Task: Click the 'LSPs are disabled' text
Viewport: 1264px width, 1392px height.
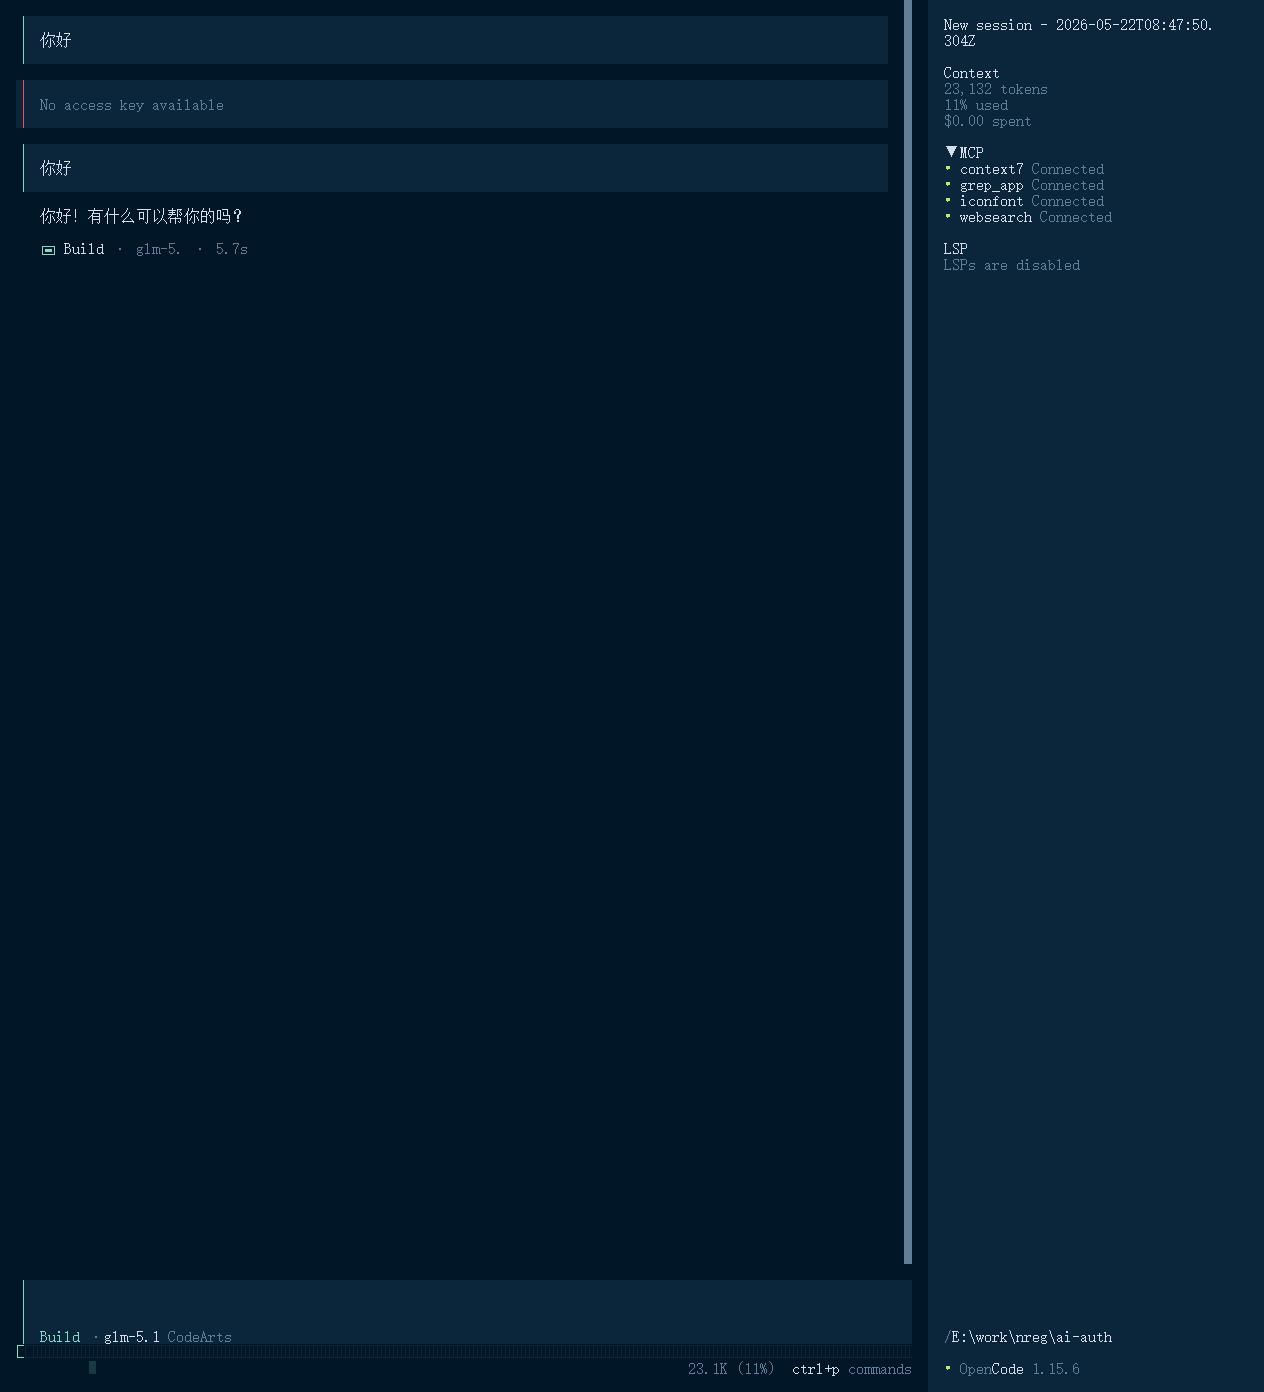Action: pyautogui.click(x=1012, y=265)
